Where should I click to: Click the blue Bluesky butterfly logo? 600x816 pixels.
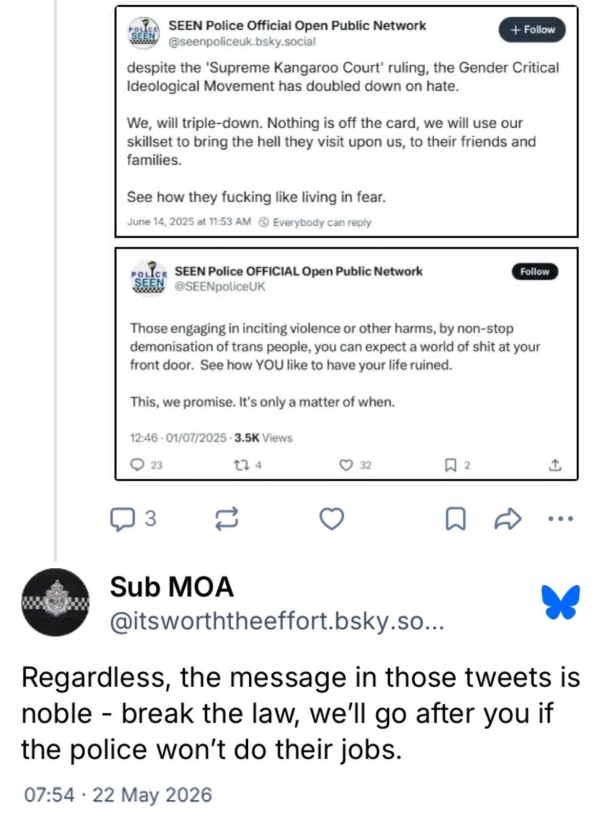[x=560, y=602]
